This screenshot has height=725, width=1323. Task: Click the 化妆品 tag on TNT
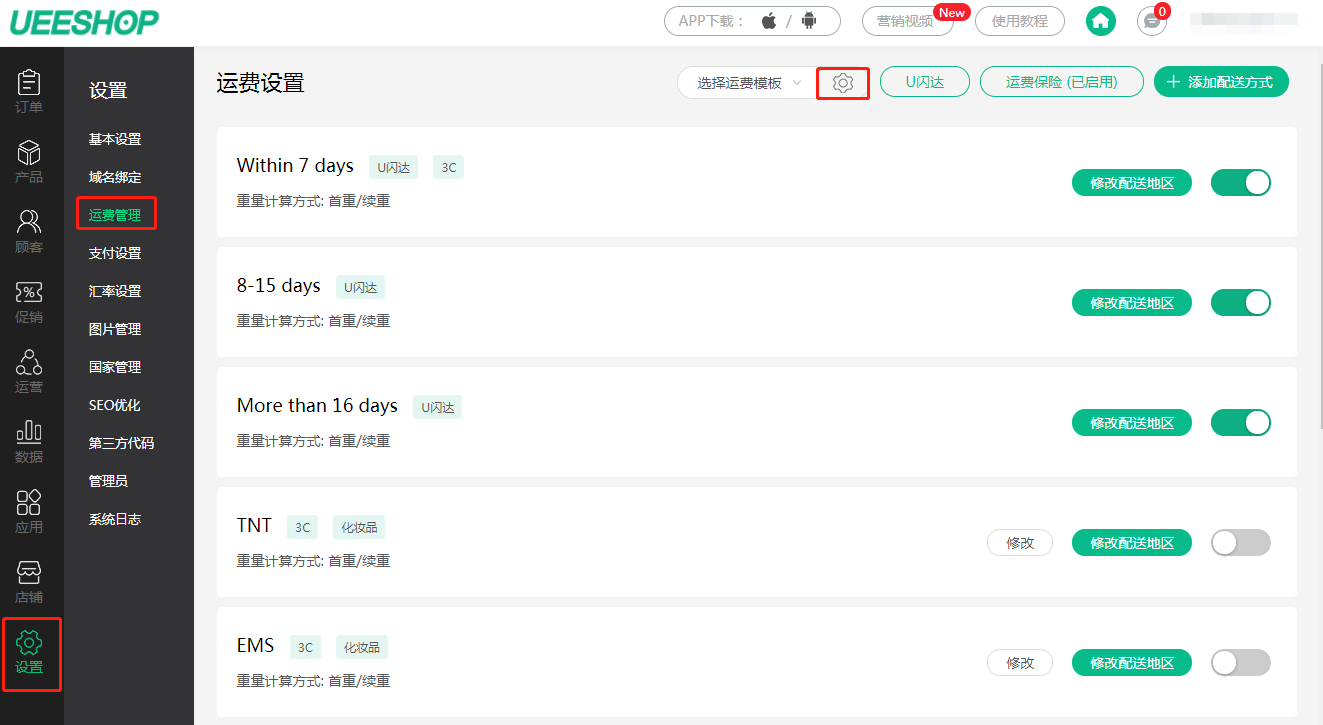click(x=359, y=527)
